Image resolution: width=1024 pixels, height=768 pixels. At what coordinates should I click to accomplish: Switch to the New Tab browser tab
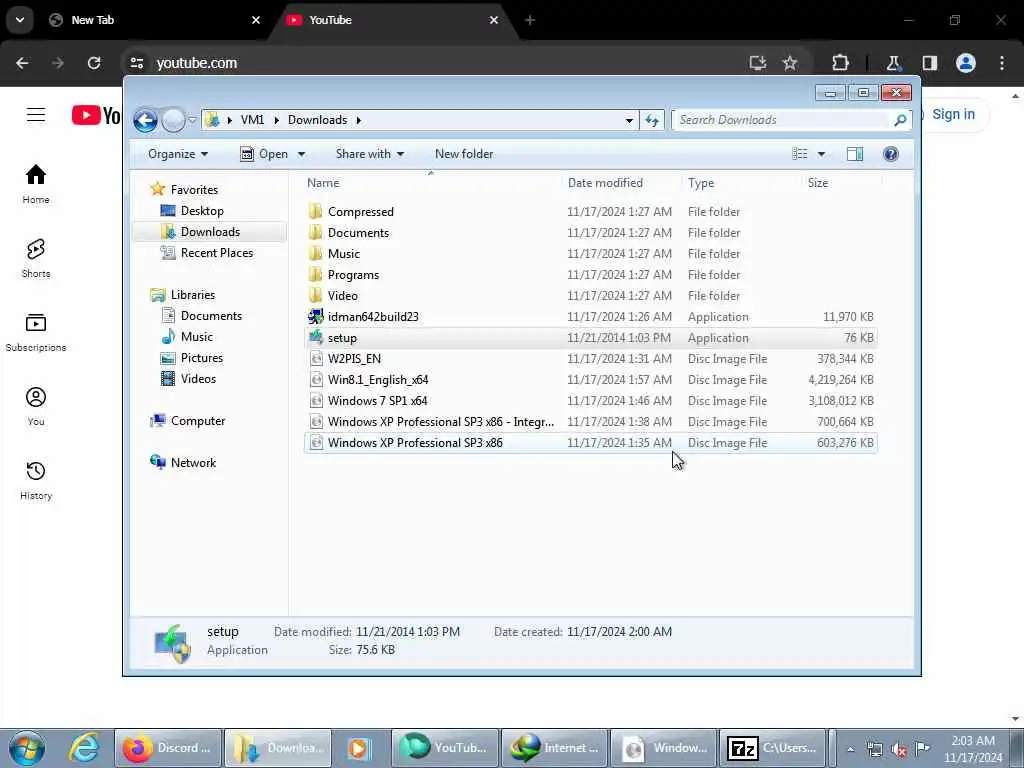click(153, 20)
